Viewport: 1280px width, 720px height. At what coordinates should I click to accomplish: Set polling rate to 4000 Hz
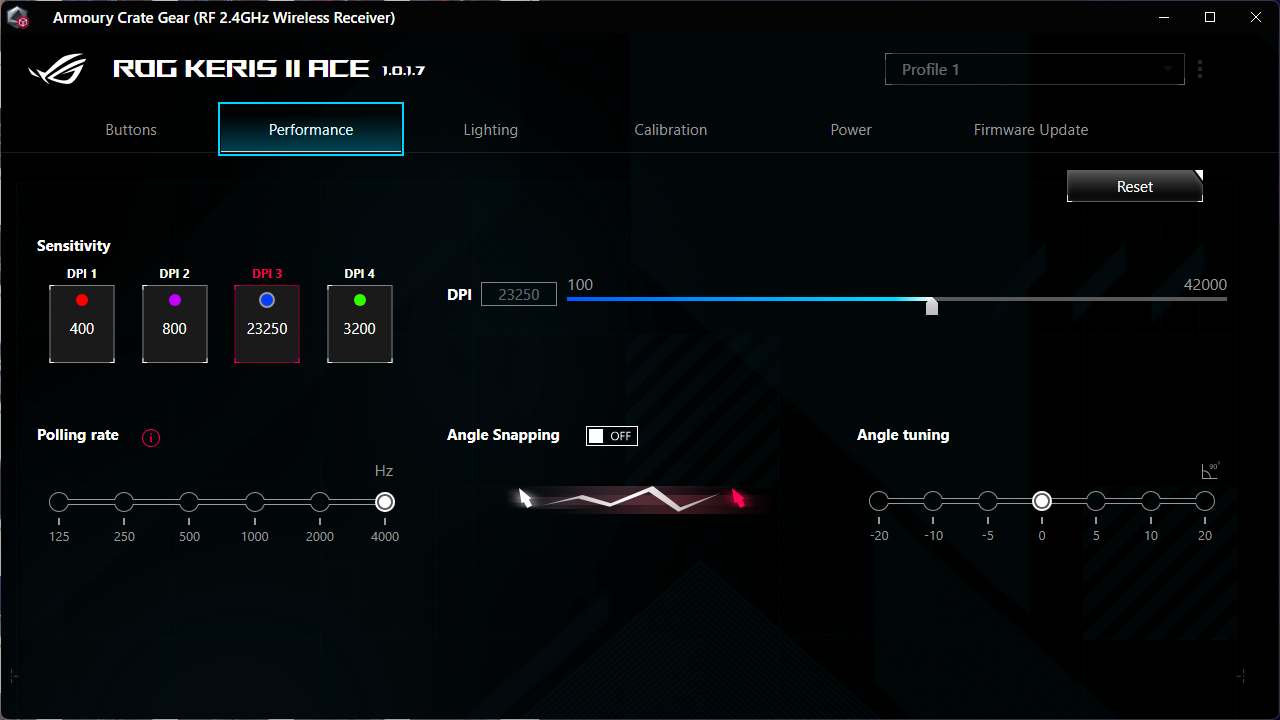(385, 502)
